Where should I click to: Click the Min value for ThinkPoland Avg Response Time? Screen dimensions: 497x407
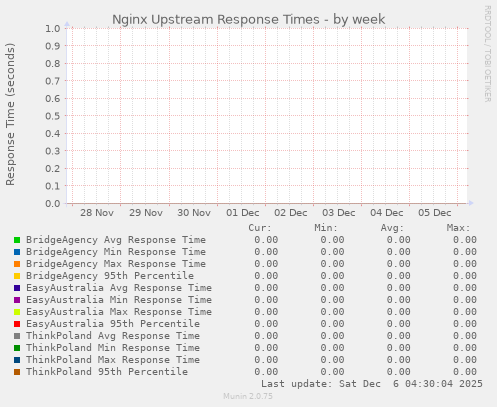(332, 336)
